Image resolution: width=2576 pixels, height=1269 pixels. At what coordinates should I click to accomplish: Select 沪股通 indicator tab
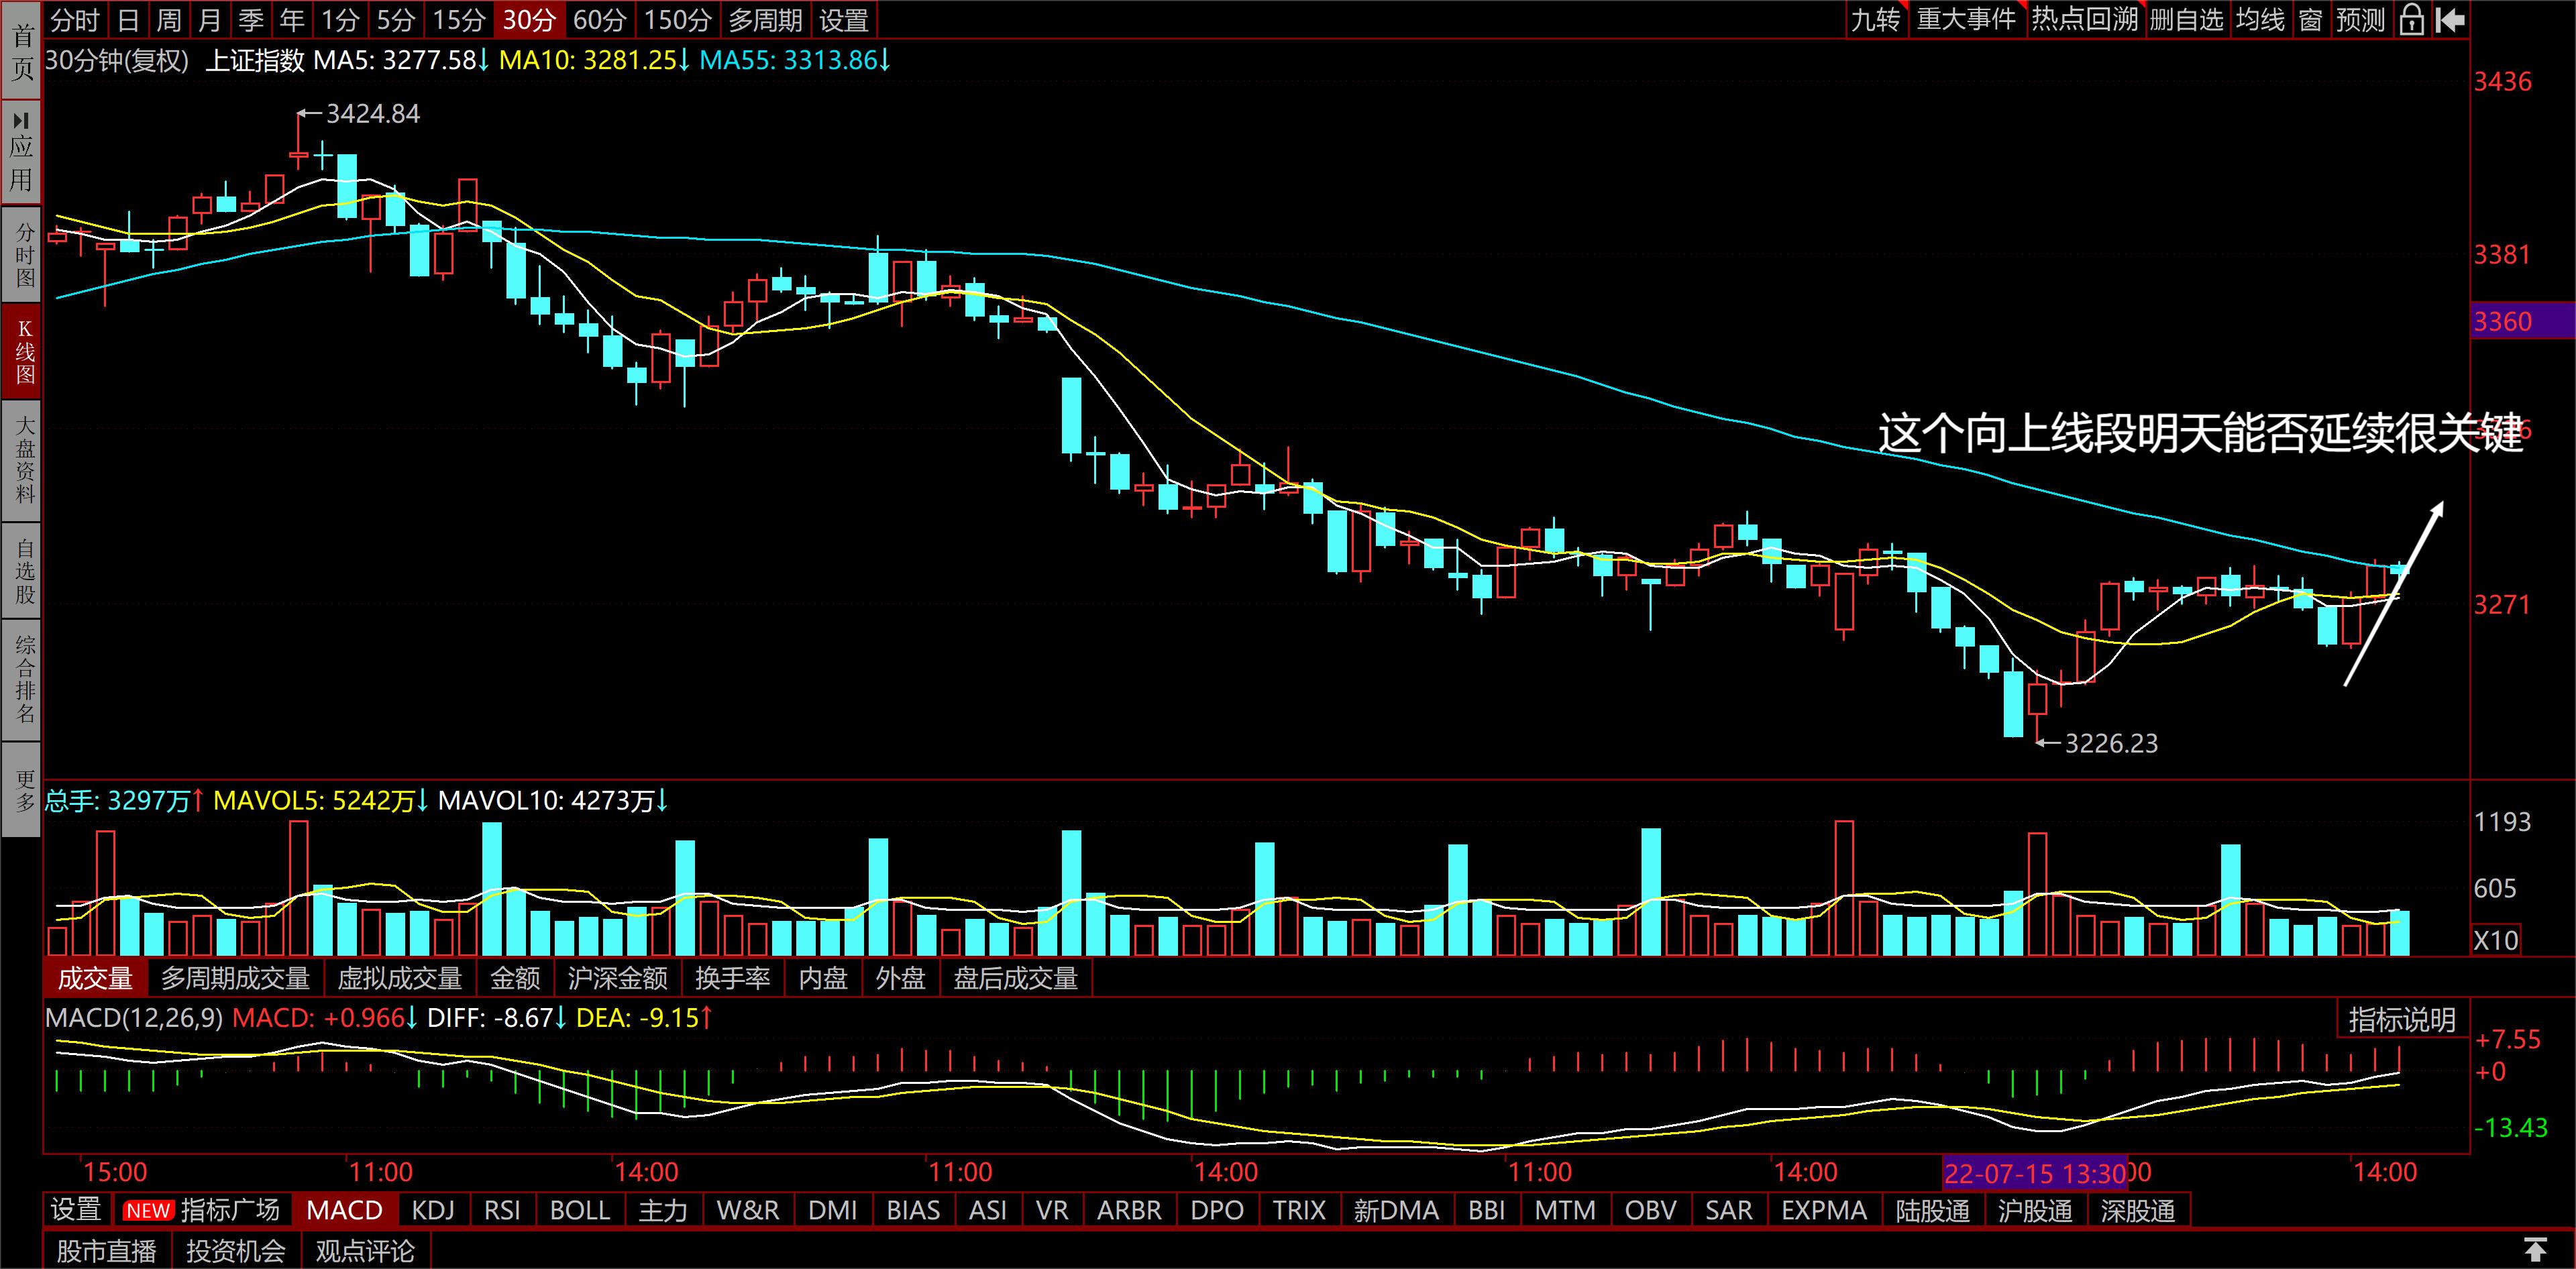coord(2035,1210)
